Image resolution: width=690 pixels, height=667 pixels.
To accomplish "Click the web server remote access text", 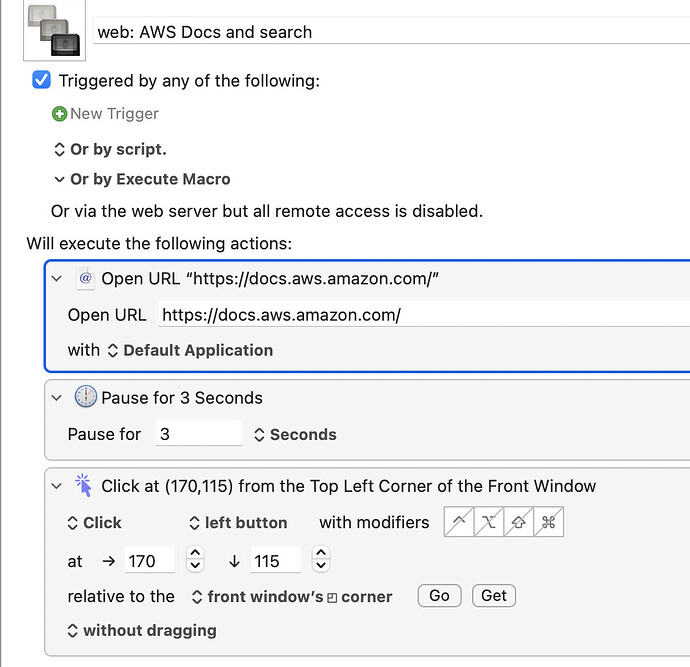I will click(x=267, y=211).
